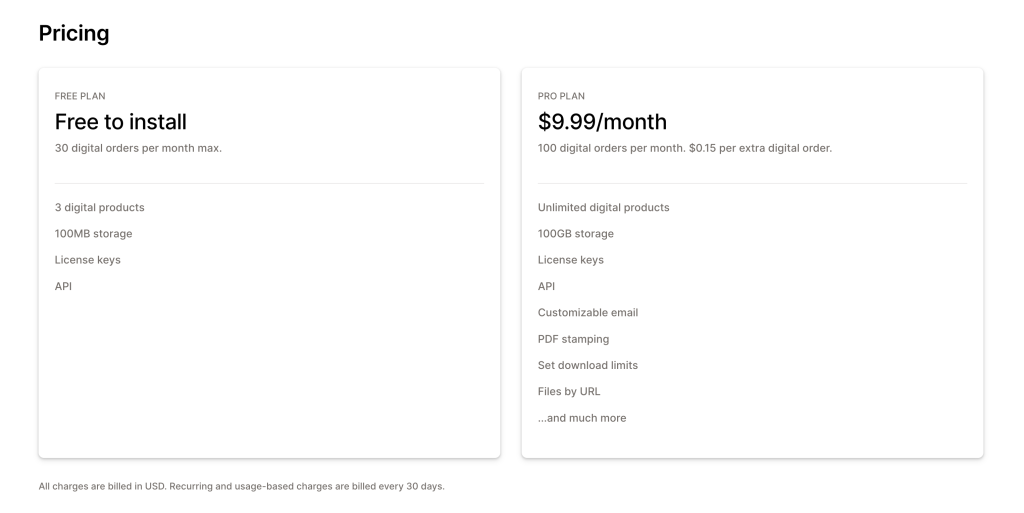Click the 100GB storage feature

pos(575,234)
